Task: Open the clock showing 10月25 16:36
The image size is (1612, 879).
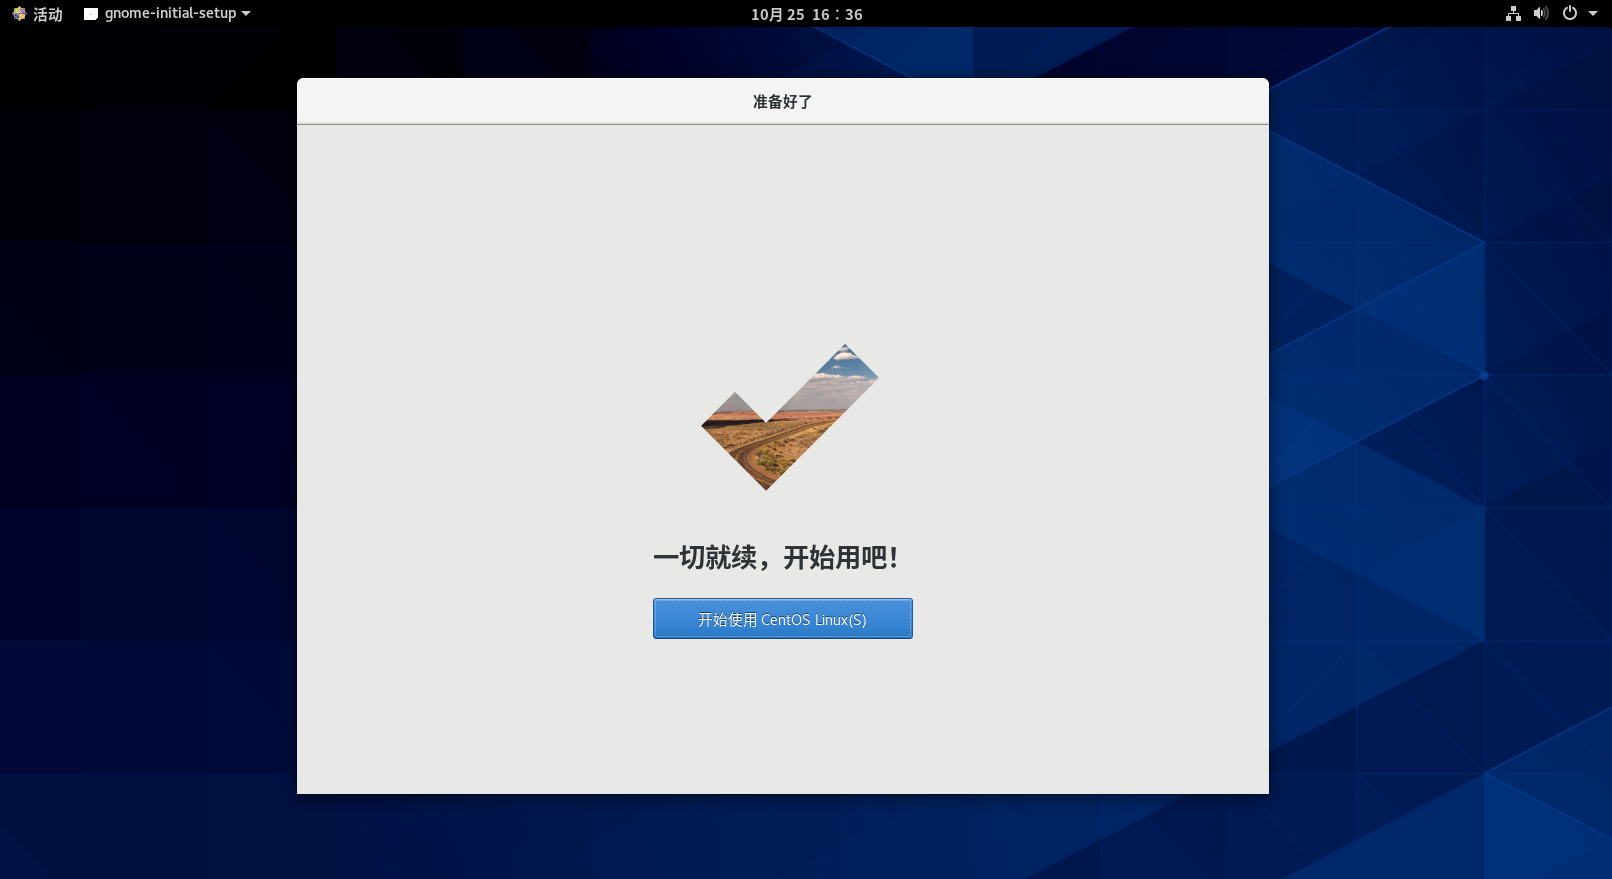Action: click(x=806, y=14)
